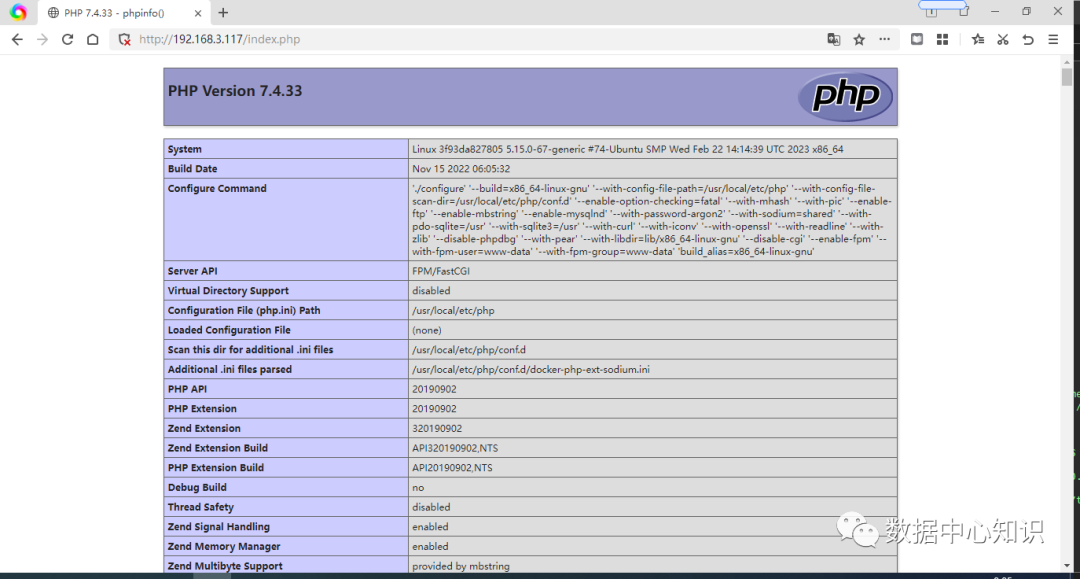Select the PHP 7.4.33 - phpinfo() tab

tap(124, 13)
